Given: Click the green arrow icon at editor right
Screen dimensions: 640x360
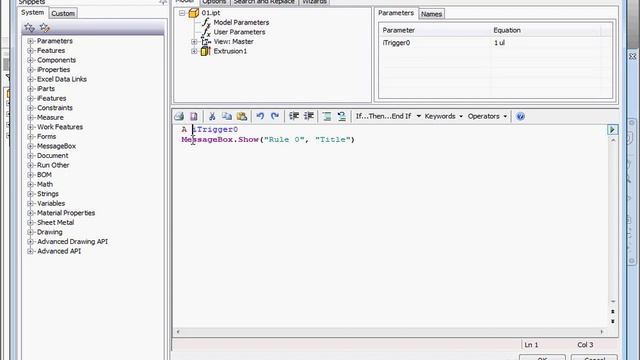Looking at the screenshot, I should point(612,130).
